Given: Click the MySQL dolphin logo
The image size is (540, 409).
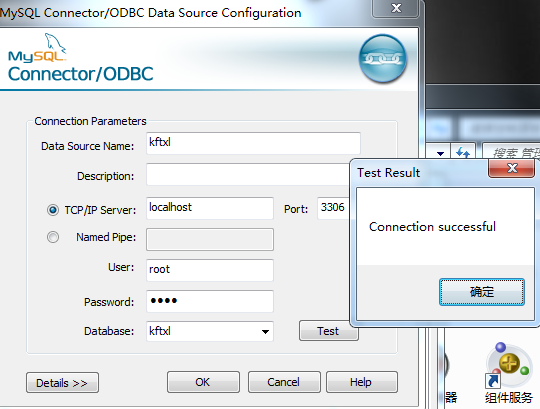Looking at the screenshot, I should point(38,48).
